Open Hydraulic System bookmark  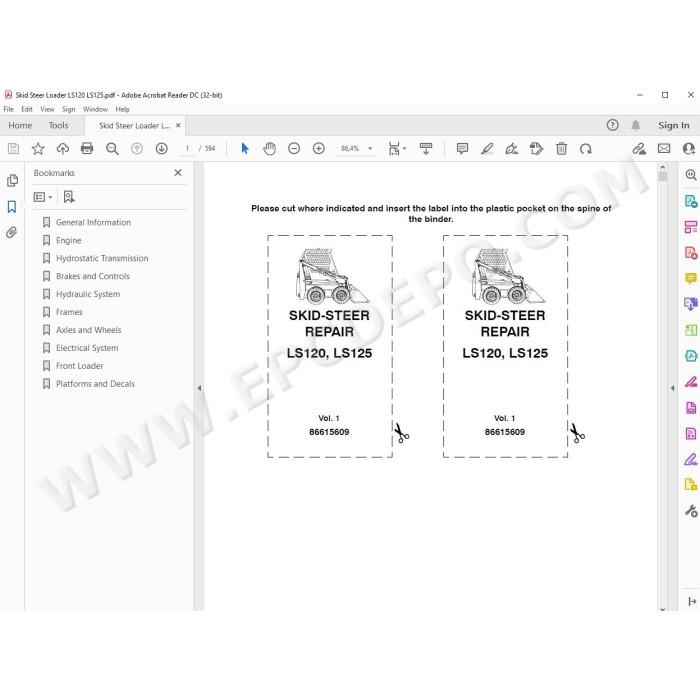pyautogui.click(x=88, y=294)
